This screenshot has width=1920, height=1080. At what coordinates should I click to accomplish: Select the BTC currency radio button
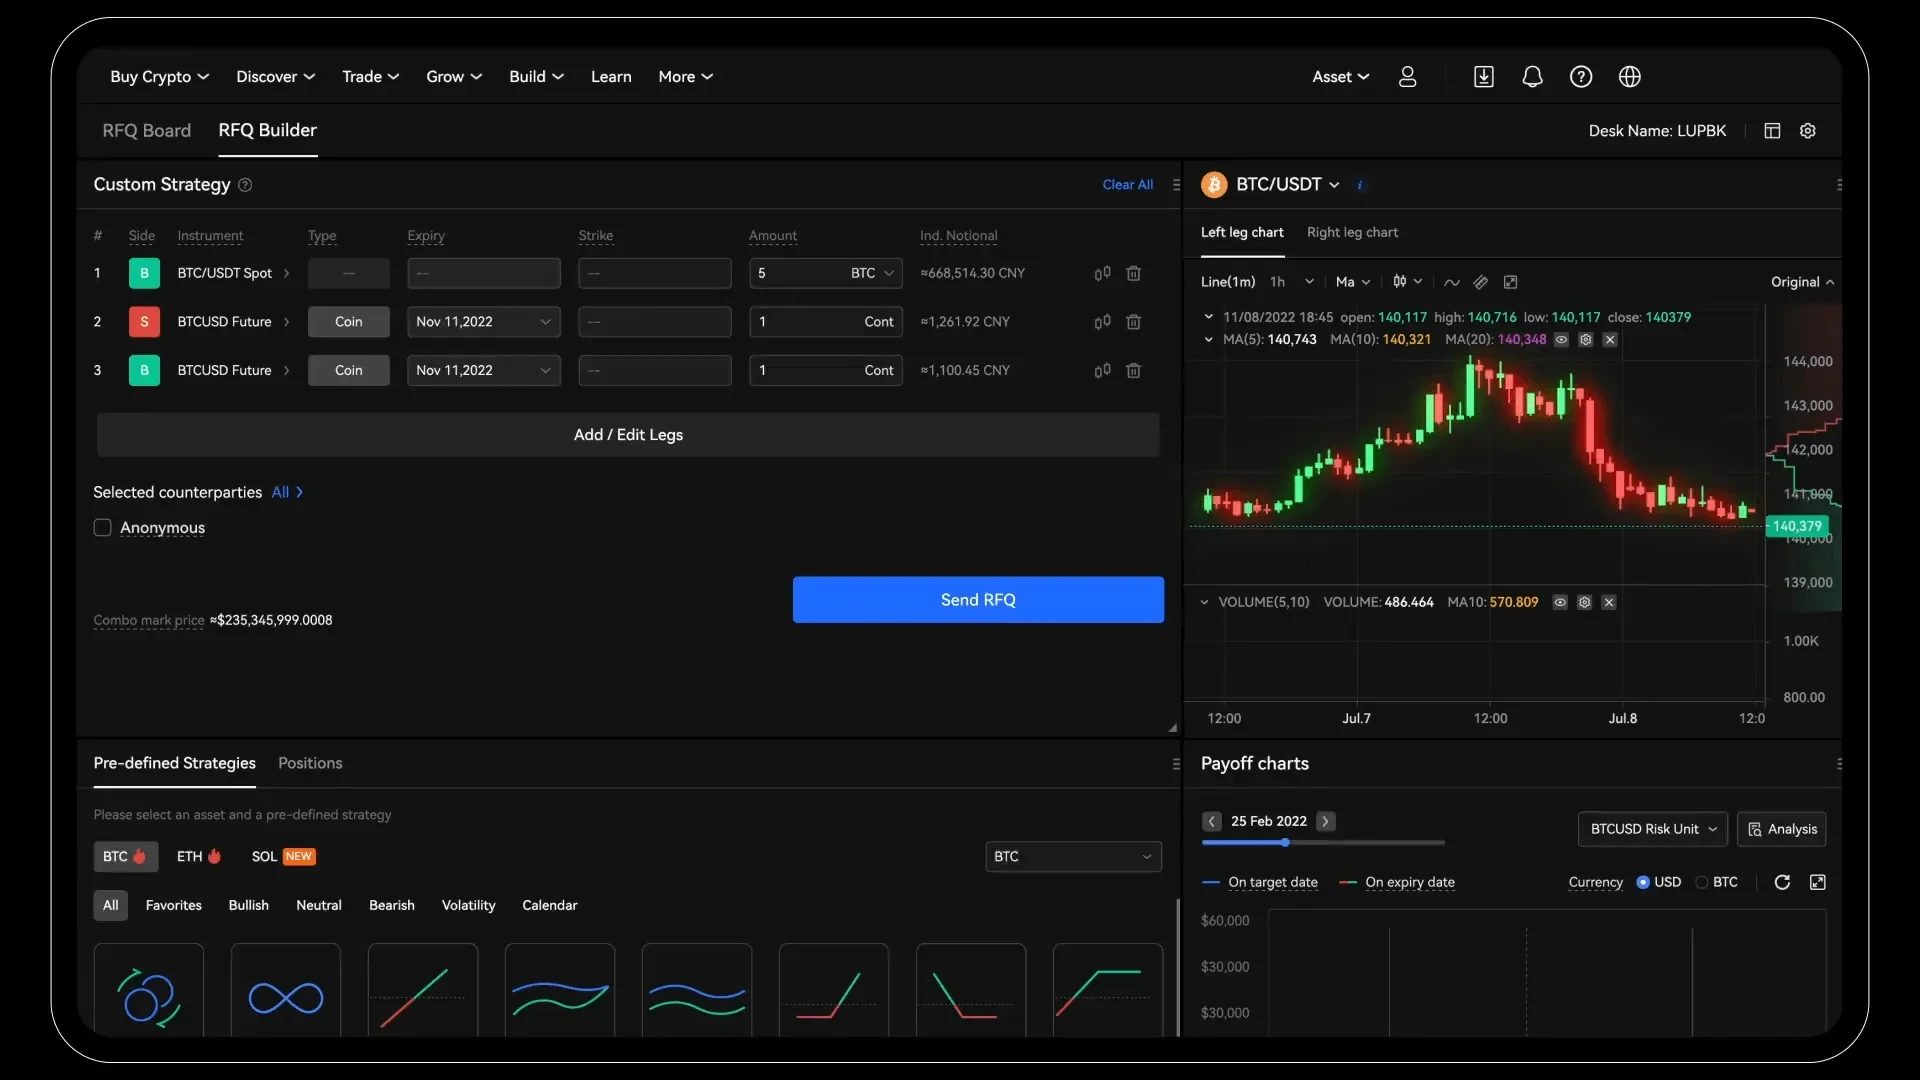(x=1703, y=882)
